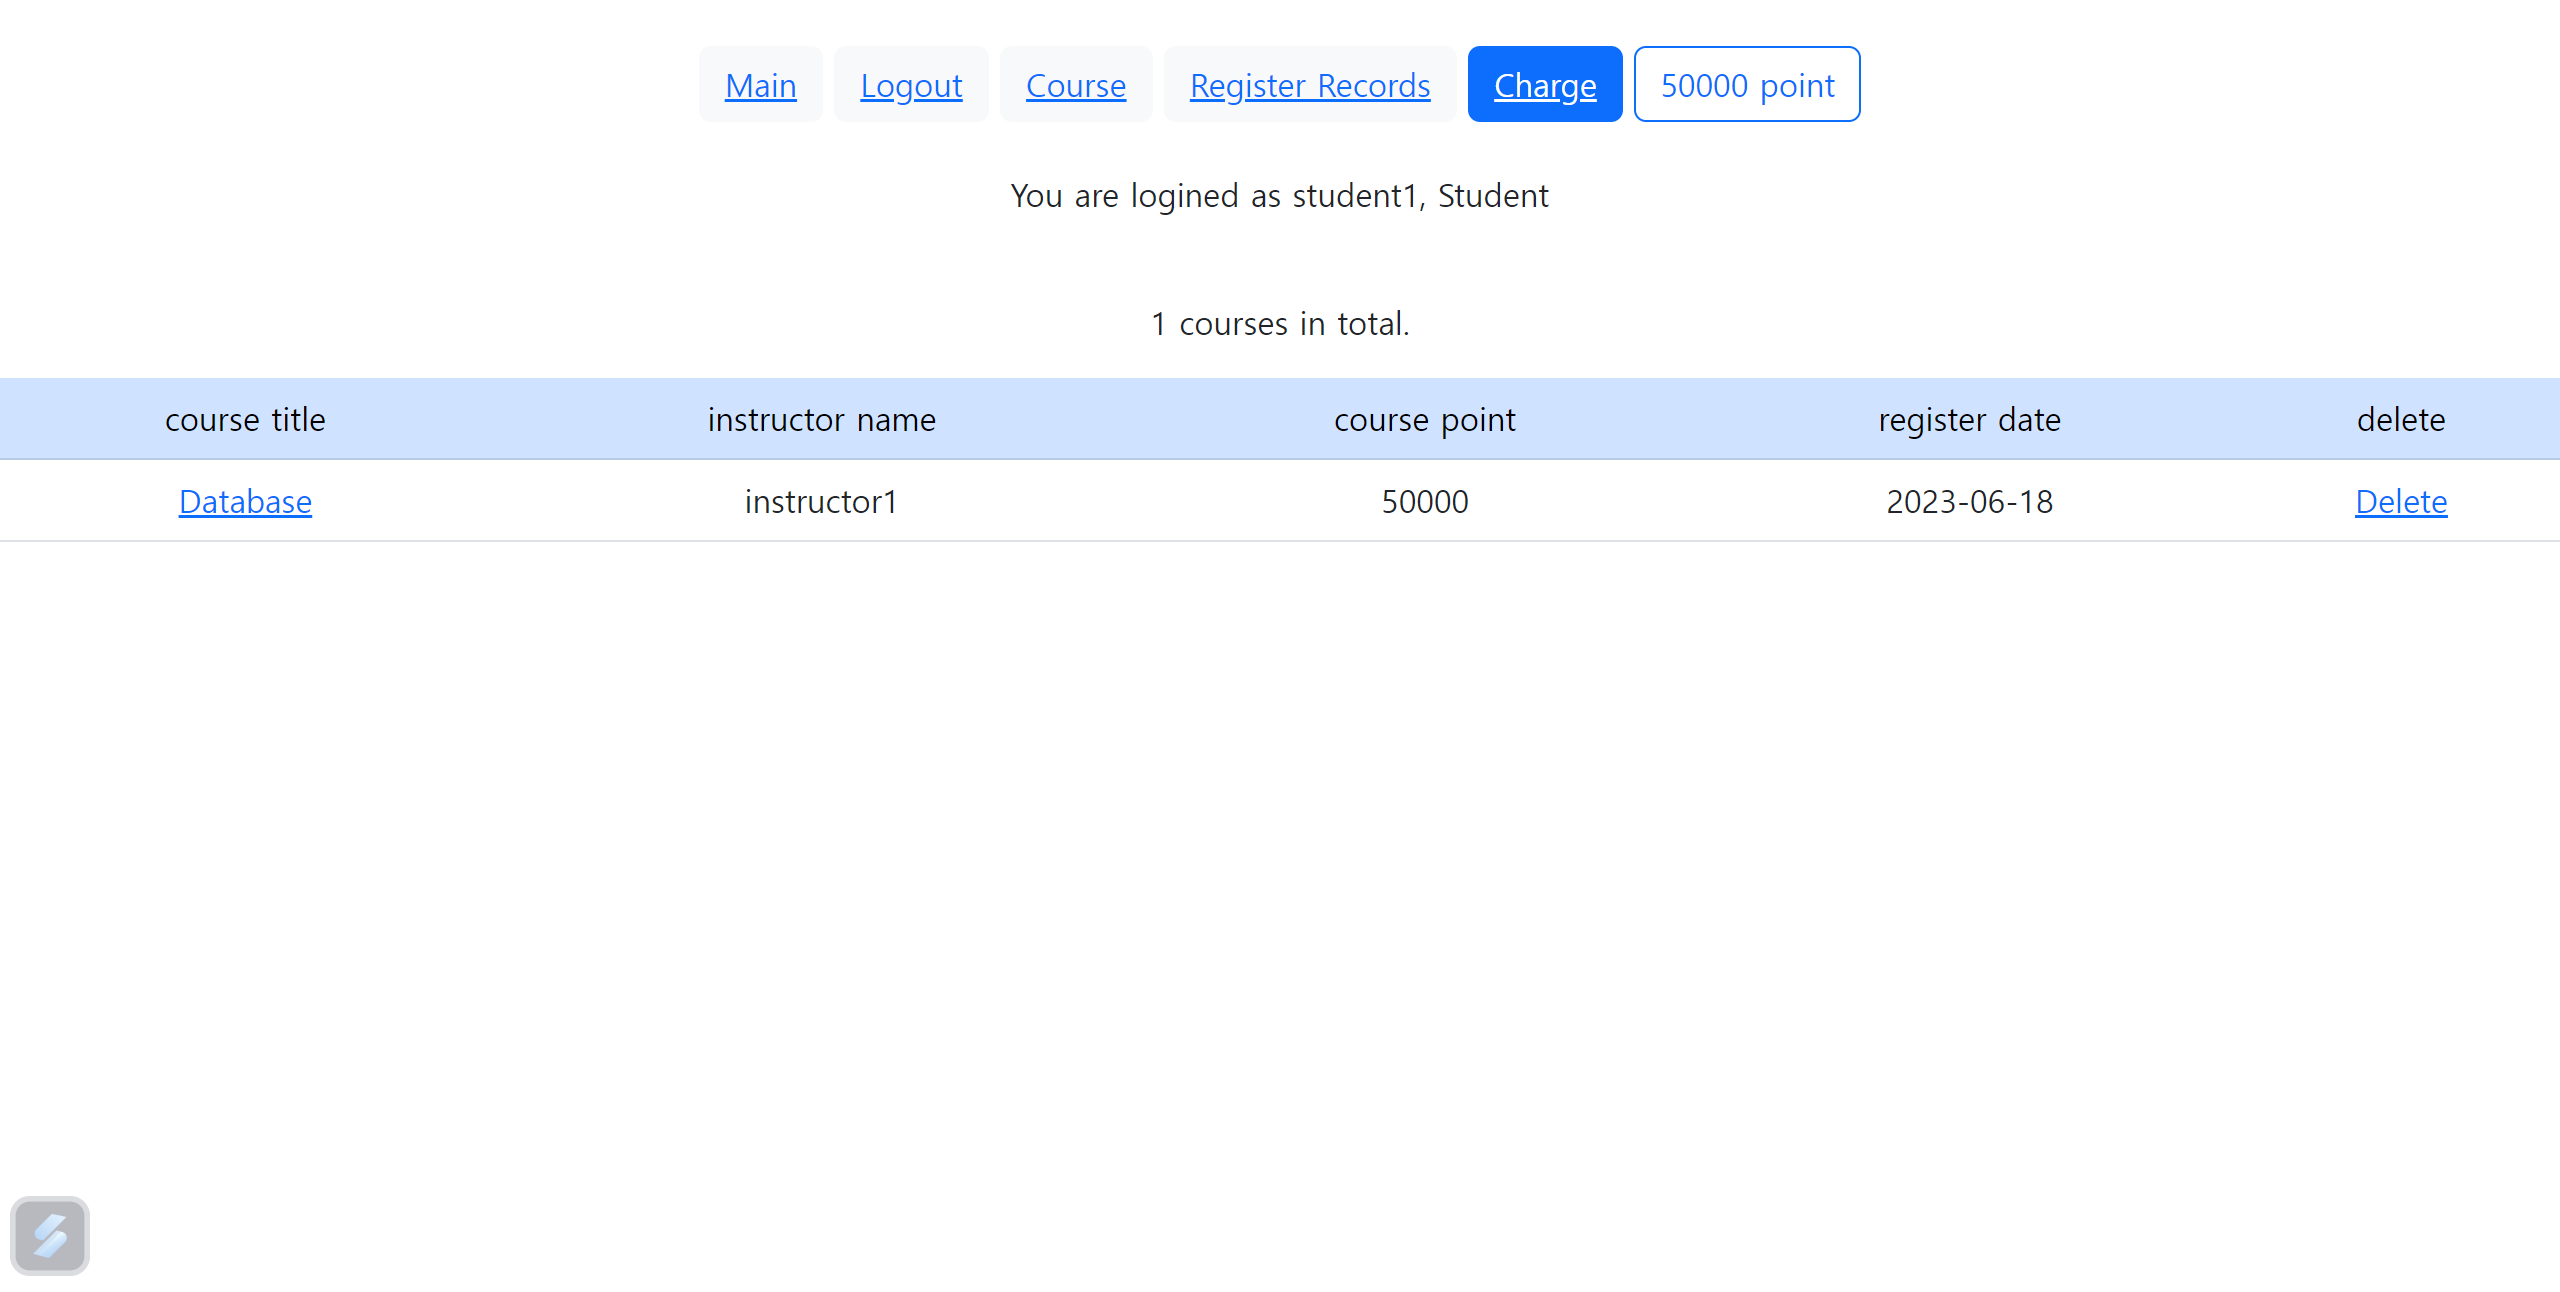Click the word Student in login status
Image resolution: width=2560 pixels, height=1292 pixels.
[1492, 196]
